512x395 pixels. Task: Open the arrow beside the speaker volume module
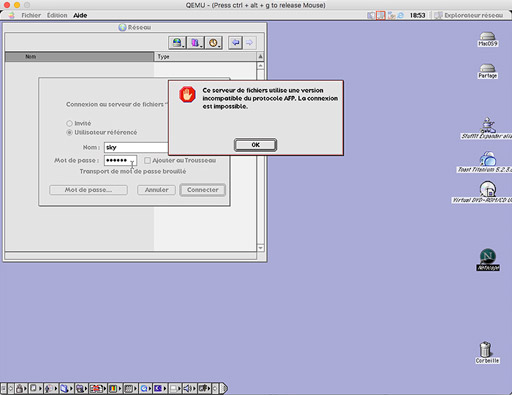[194, 388]
